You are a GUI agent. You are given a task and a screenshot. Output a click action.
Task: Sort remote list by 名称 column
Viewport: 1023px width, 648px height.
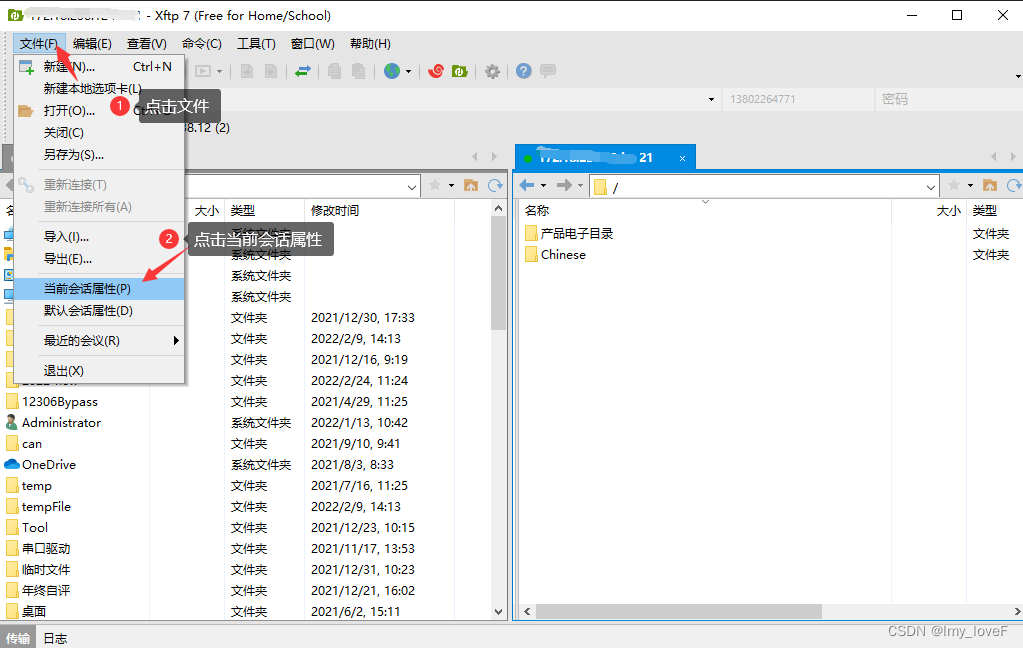[705, 210]
